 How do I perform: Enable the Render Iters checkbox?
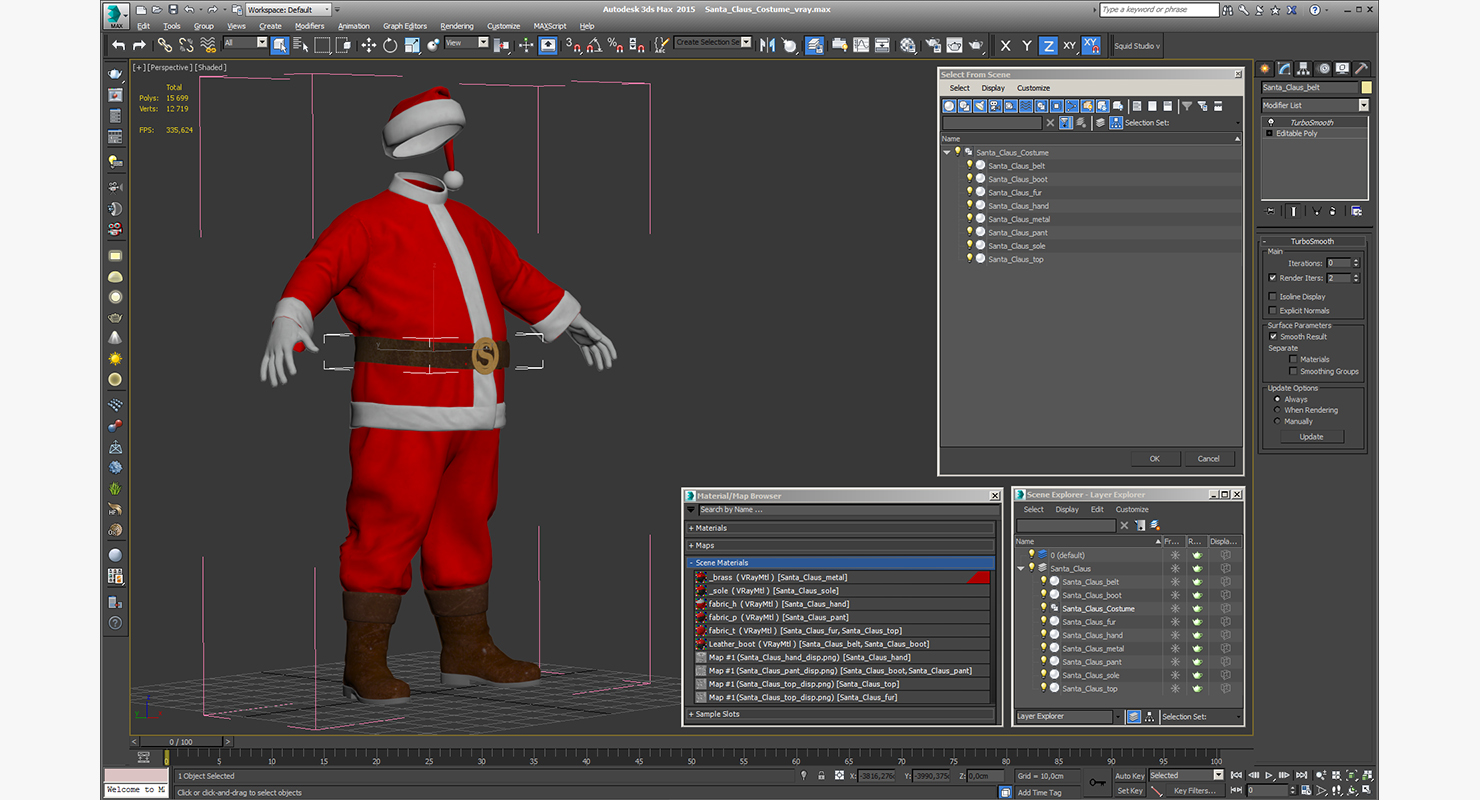click(x=1272, y=278)
